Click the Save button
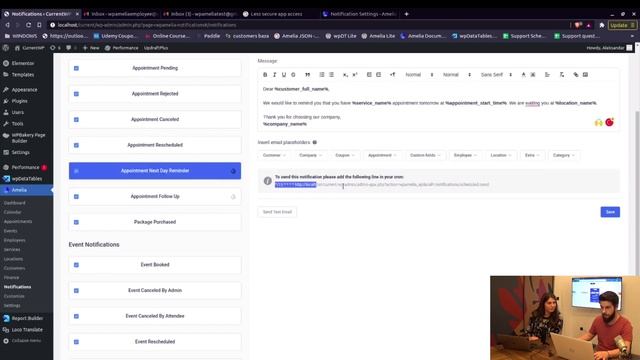This screenshot has width=640, height=360. (x=610, y=212)
